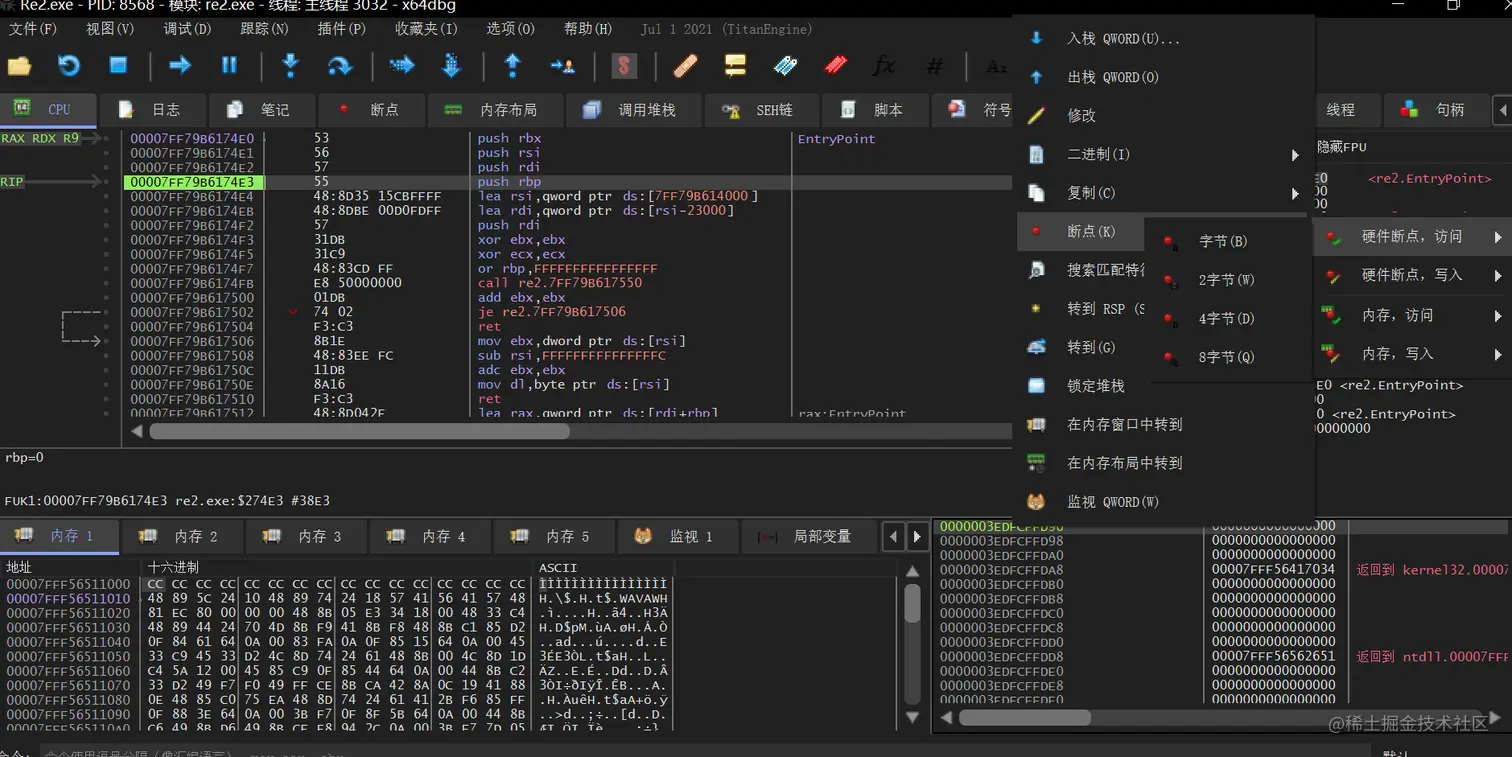Screen dimensions: 1512x757
Task: Open the comments hash icon
Action: click(x=934, y=66)
